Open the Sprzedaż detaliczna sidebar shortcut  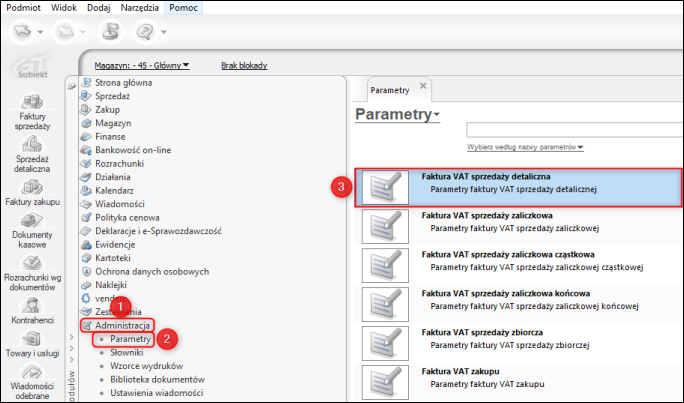click(x=32, y=154)
